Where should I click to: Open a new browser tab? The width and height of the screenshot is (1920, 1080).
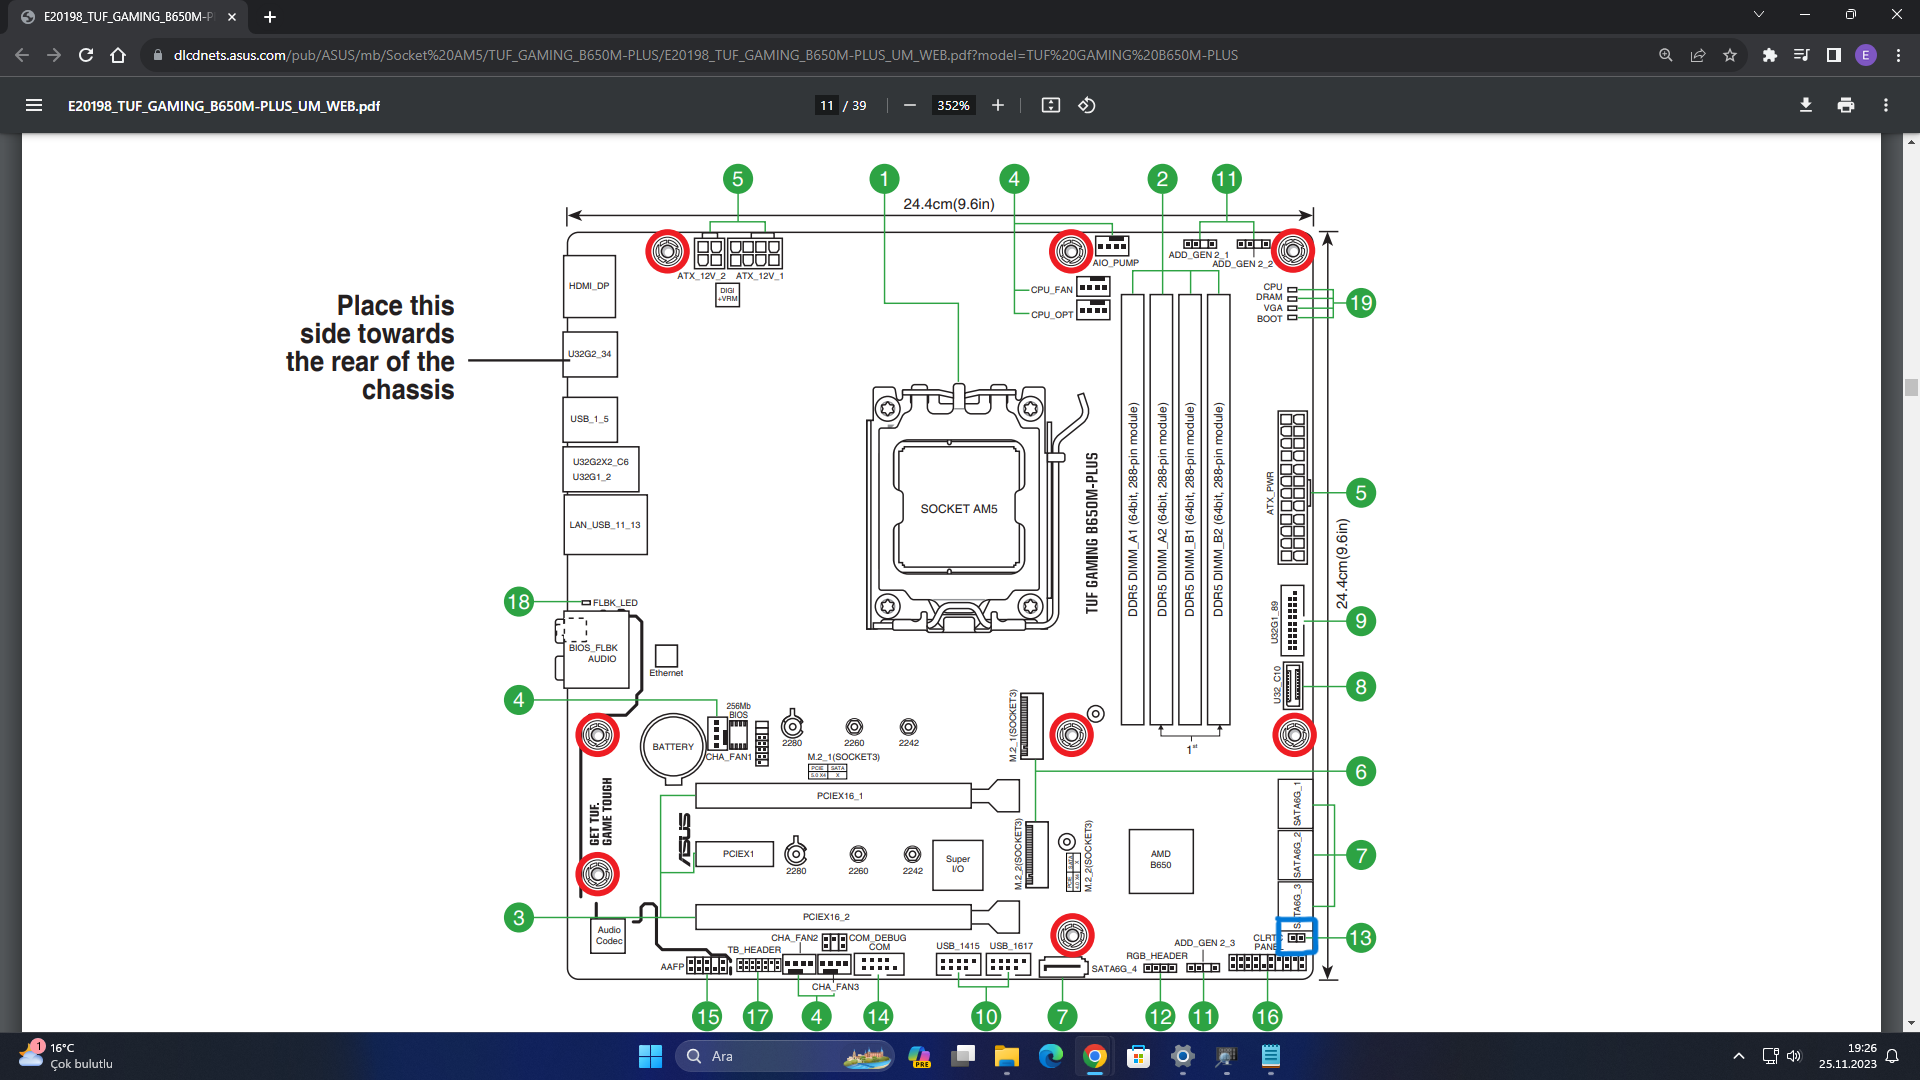270,17
